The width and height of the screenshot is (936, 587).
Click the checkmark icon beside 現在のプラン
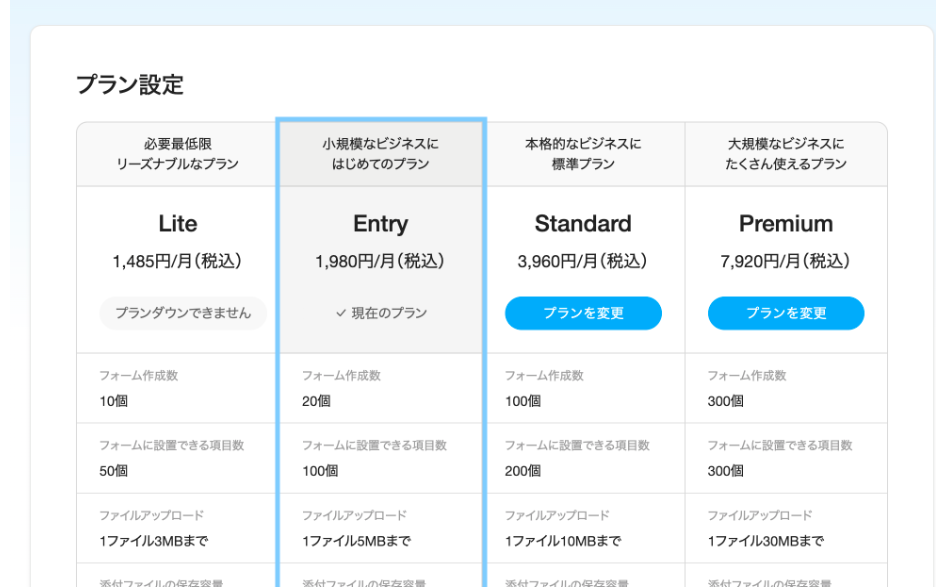(341, 313)
